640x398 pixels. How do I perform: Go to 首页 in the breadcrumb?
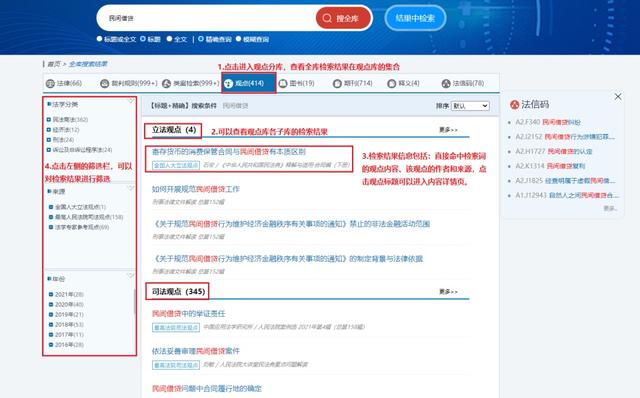[x=53, y=64]
